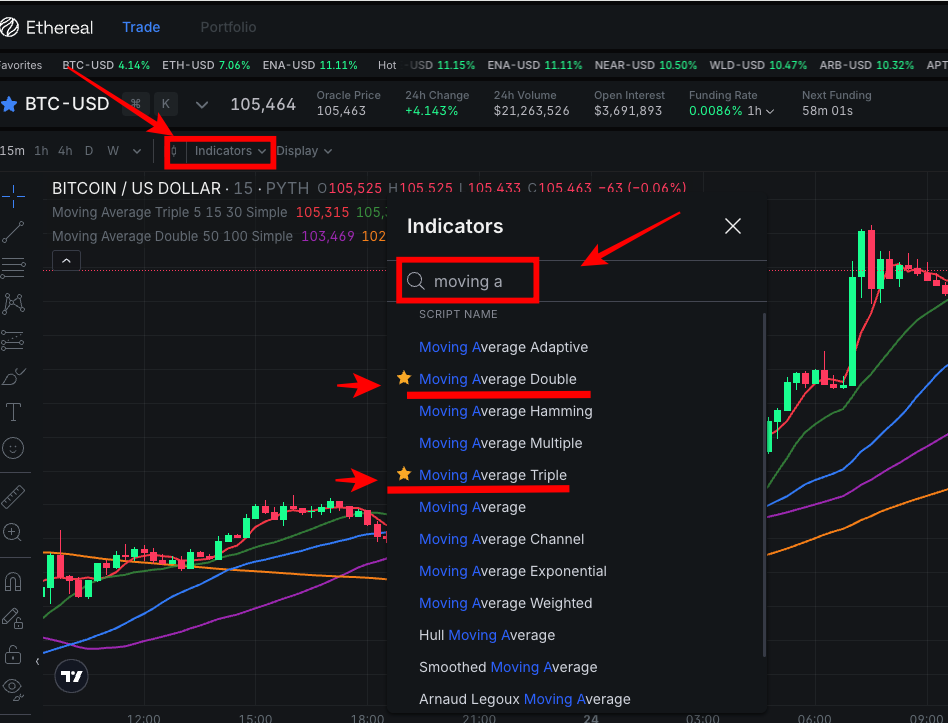
Task: Toggle the BTC-USD favorite star
Action: coord(9,104)
